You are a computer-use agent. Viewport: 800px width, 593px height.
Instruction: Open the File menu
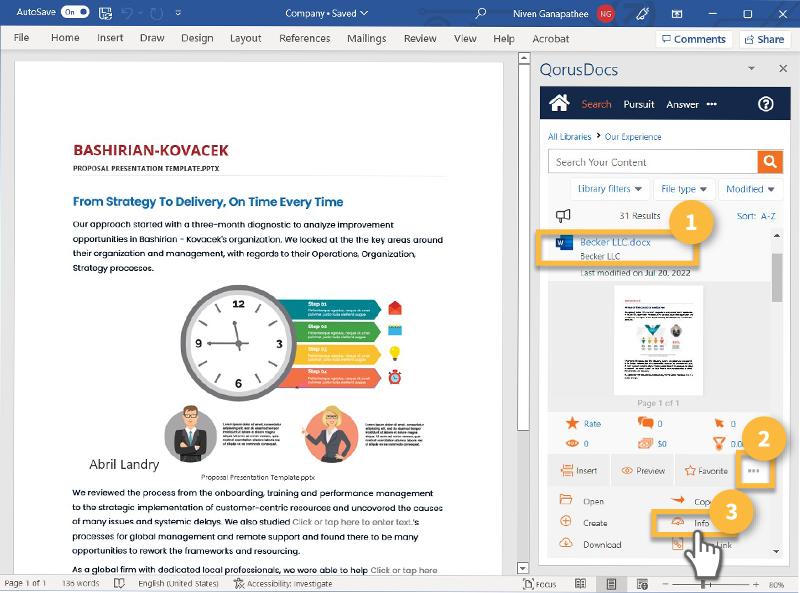pyautogui.click(x=21, y=38)
